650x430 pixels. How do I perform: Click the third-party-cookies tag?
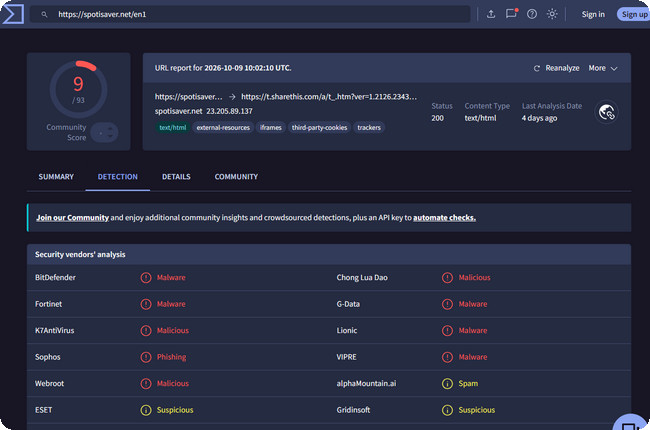click(x=319, y=127)
